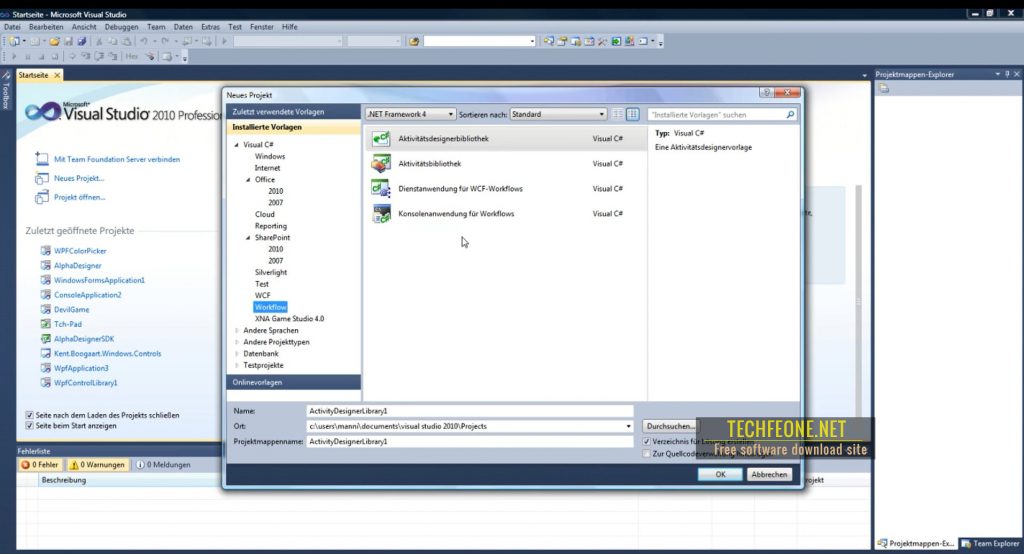Click the Open File folder toolbar icon
This screenshot has width=1024, height=554.
pyautogui.click(x=54, y=41)
